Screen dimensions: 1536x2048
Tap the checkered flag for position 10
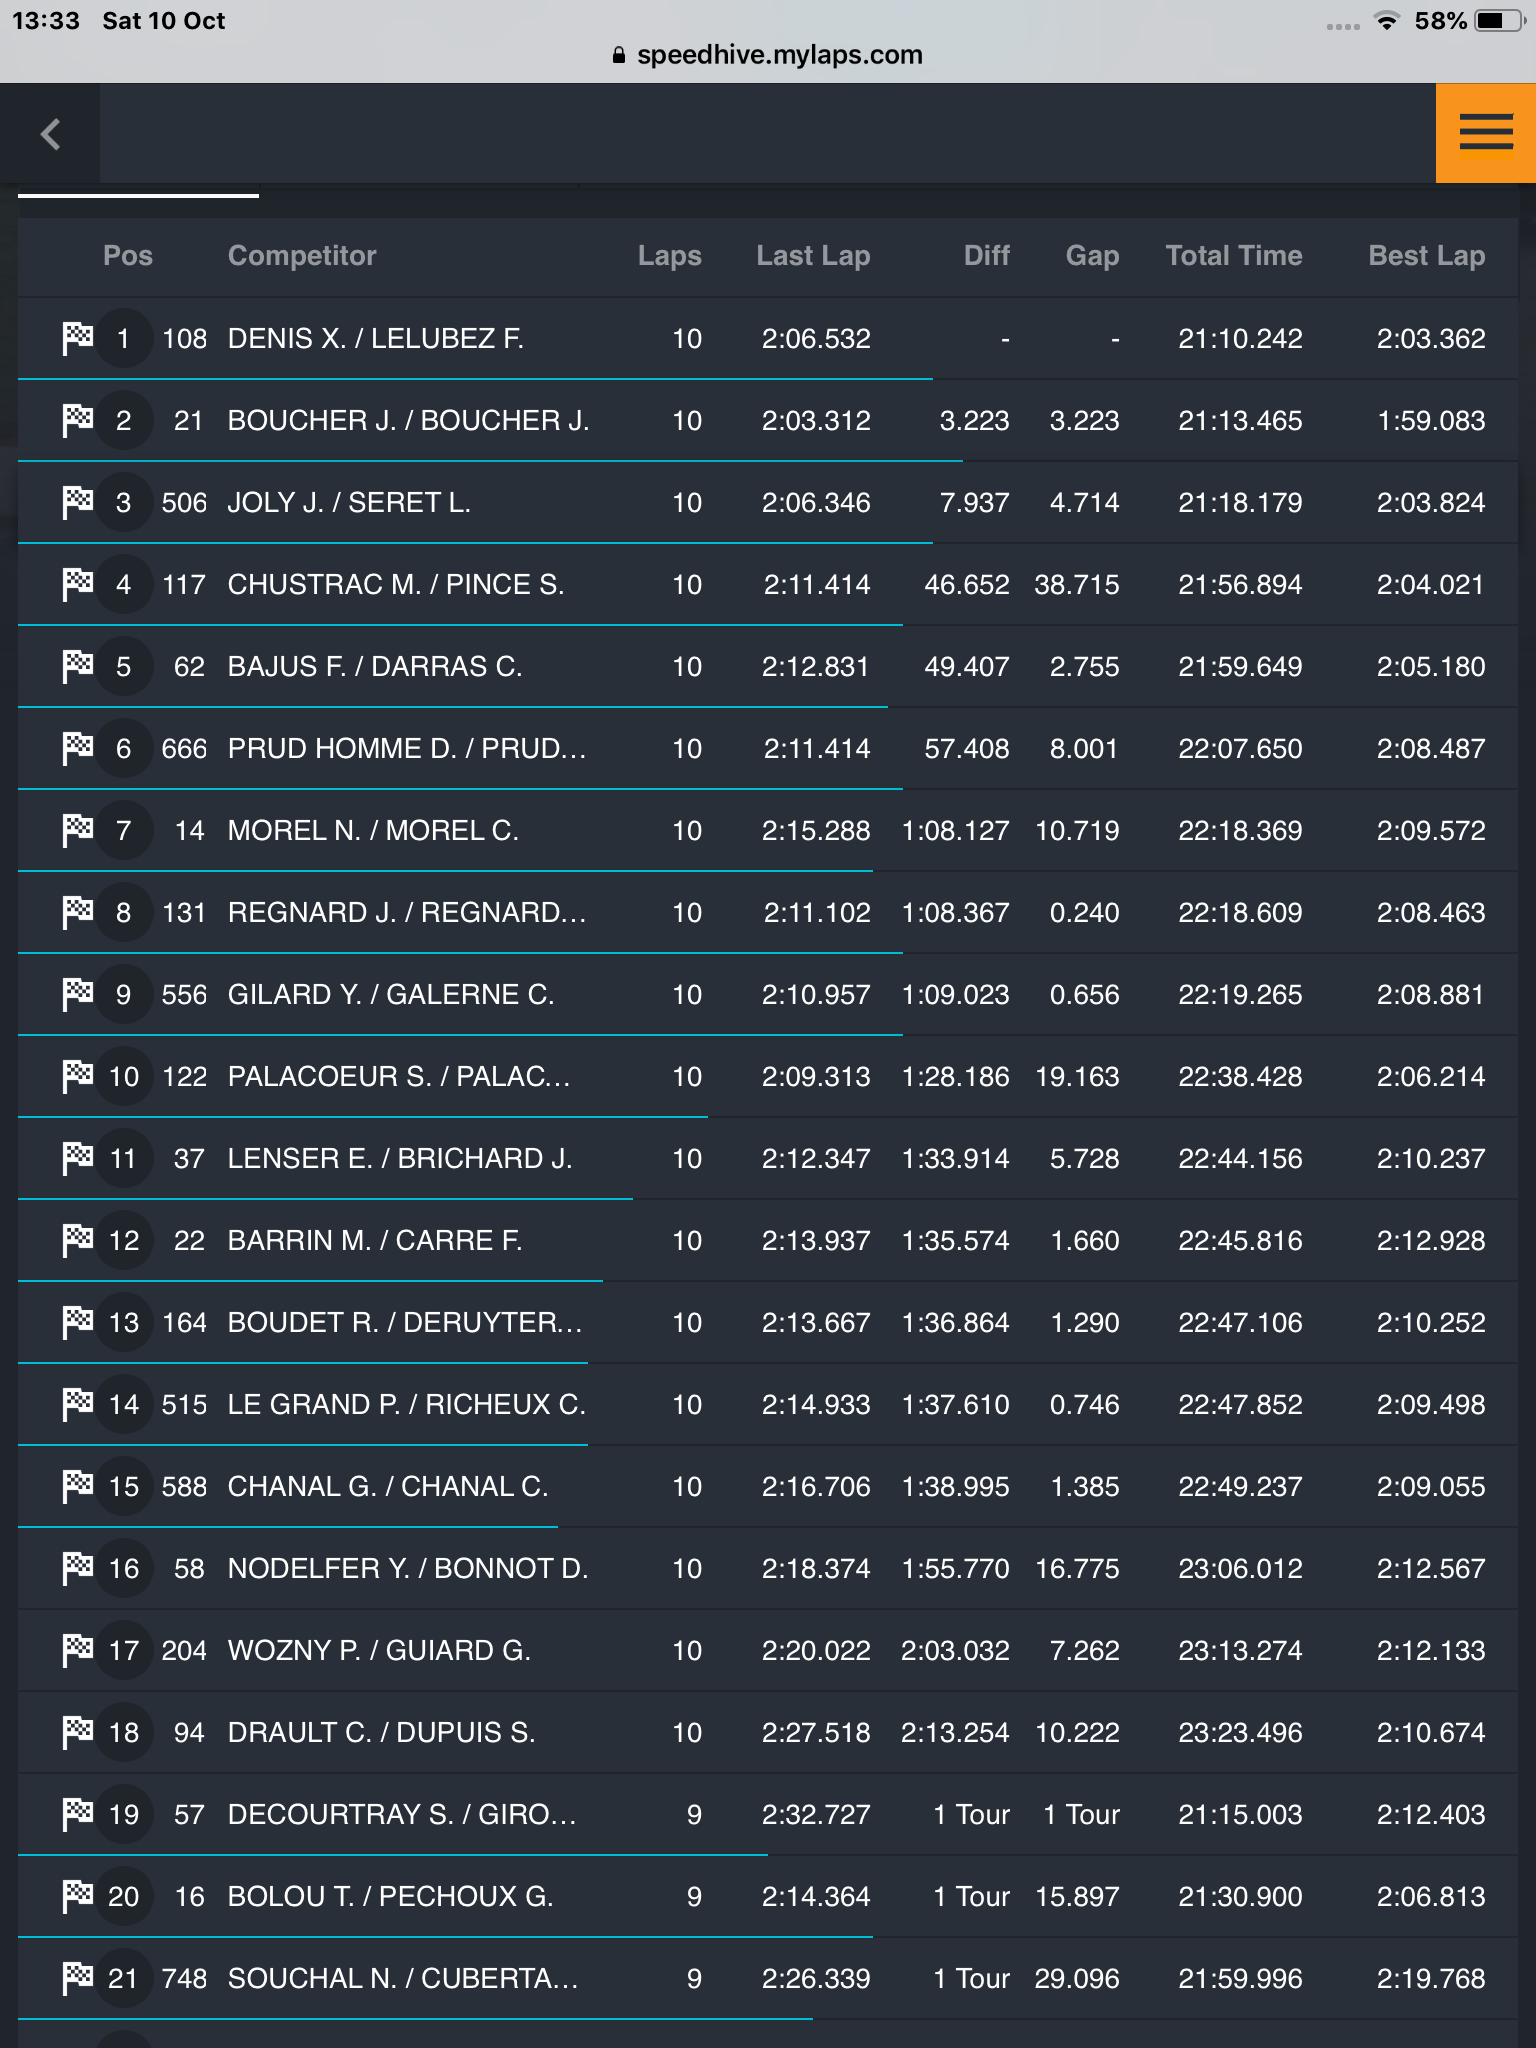click(77, 1076)
